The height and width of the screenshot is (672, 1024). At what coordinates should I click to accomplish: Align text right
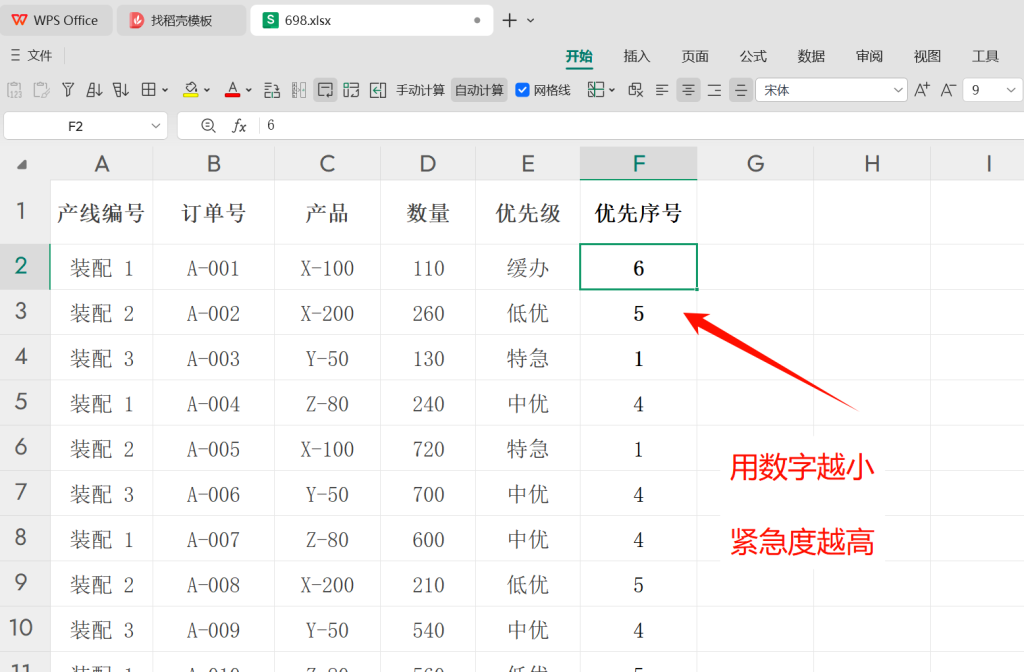click(714, 90)
